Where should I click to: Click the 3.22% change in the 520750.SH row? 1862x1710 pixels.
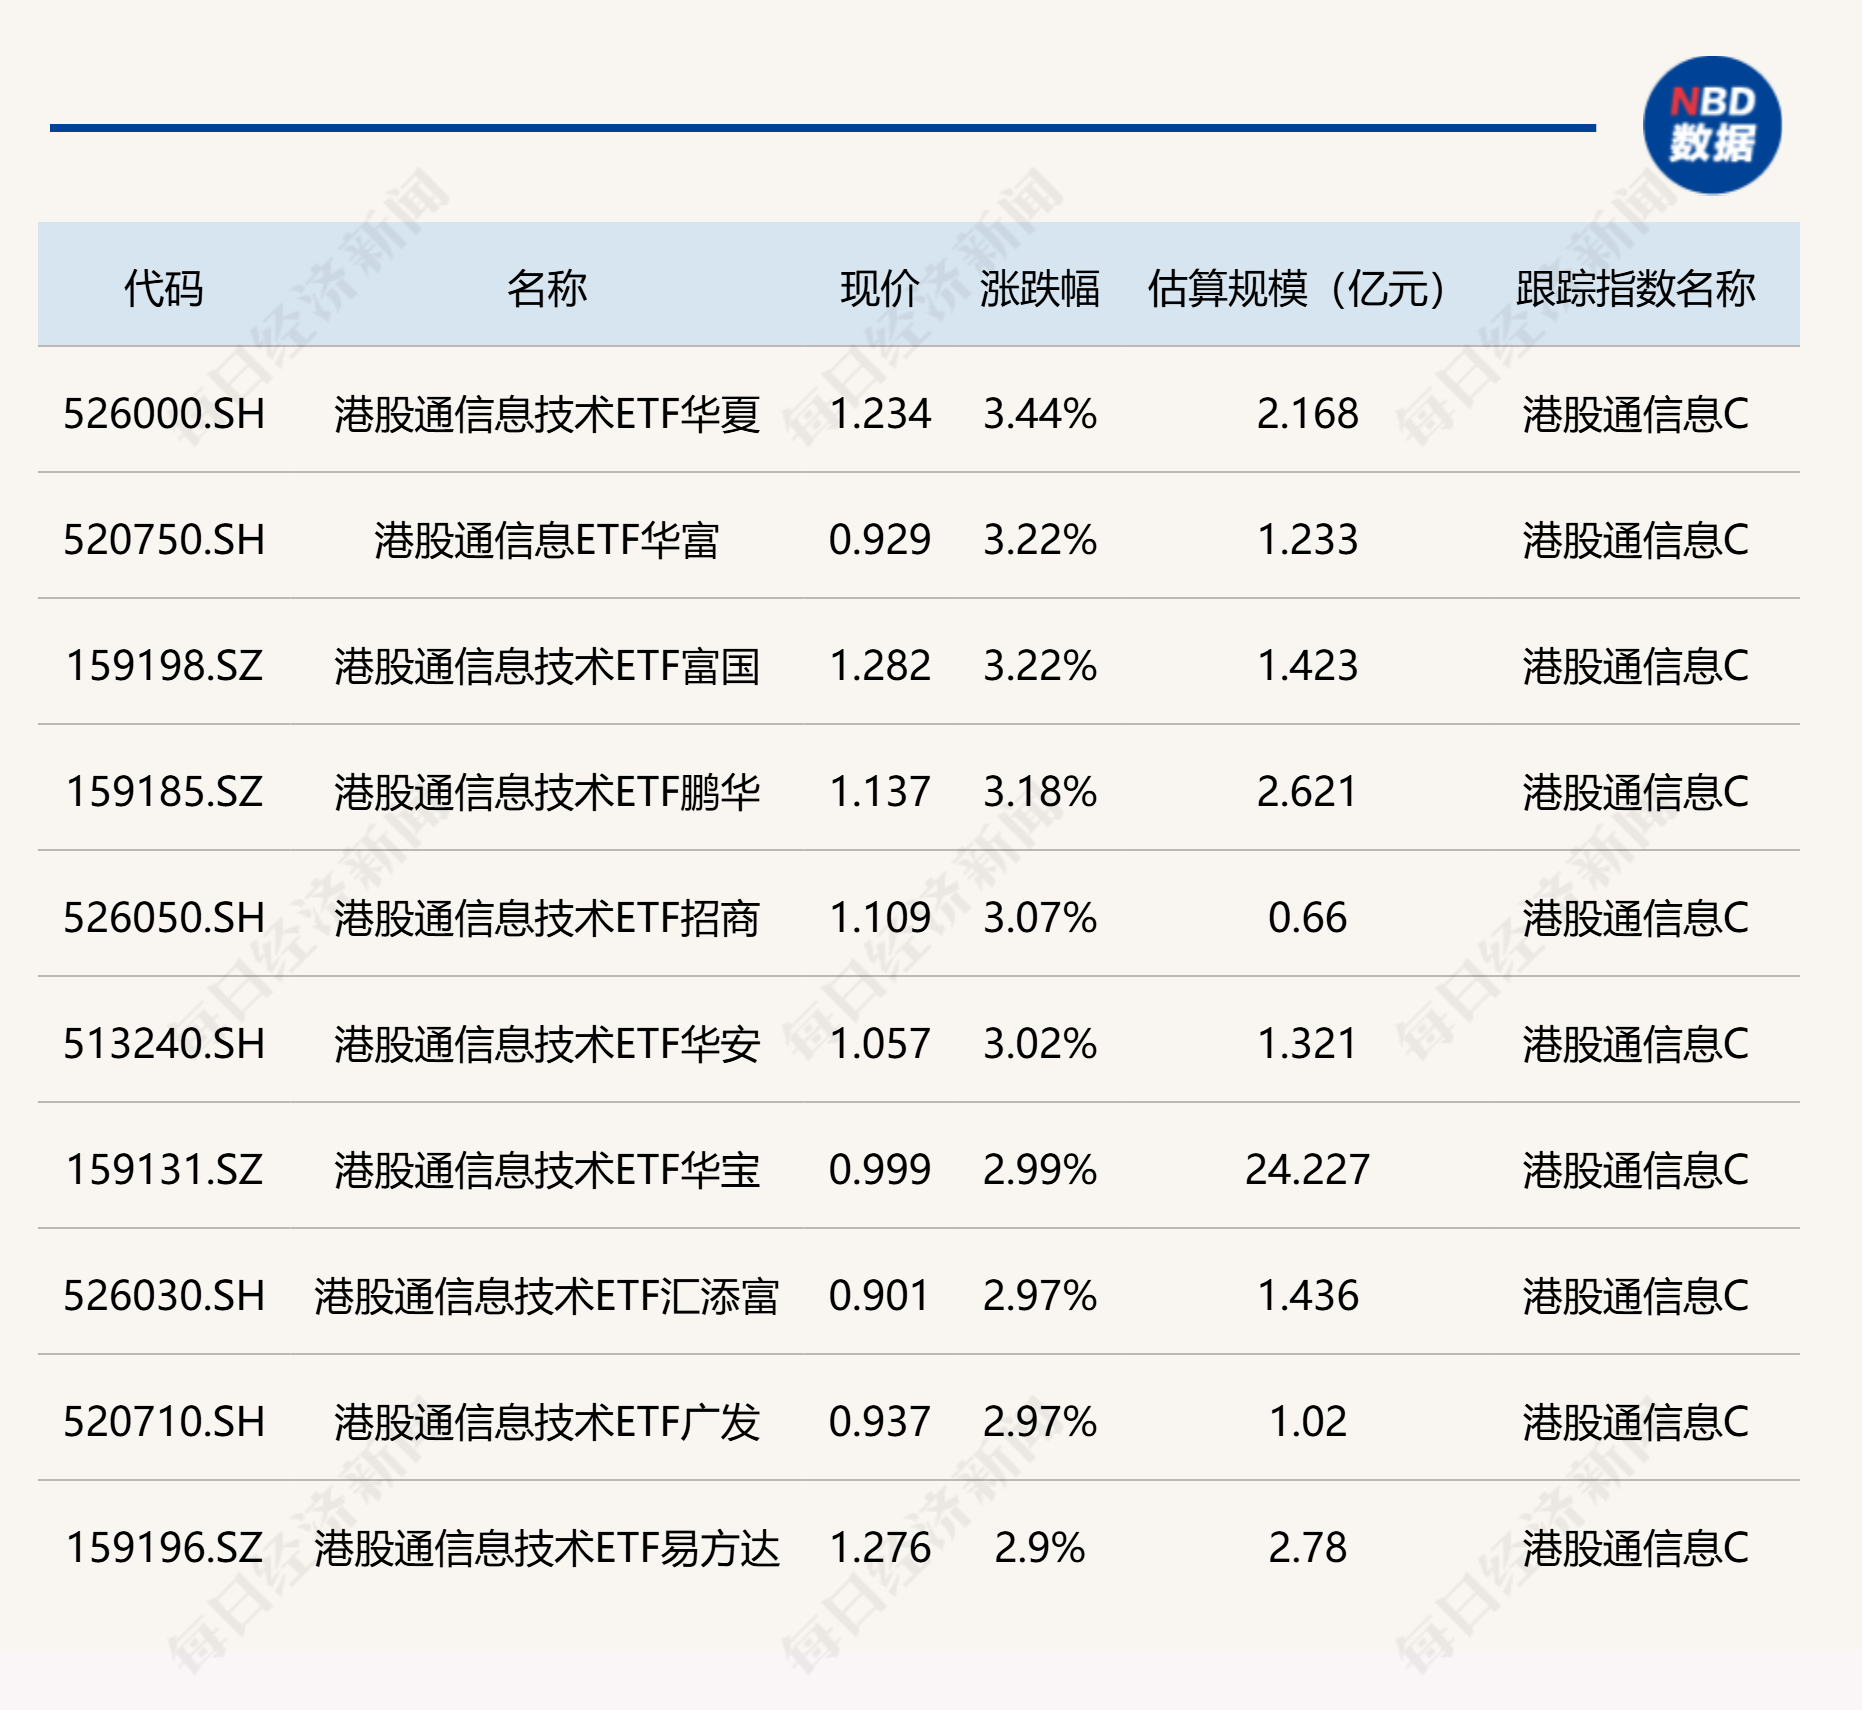click(1040, 540)
